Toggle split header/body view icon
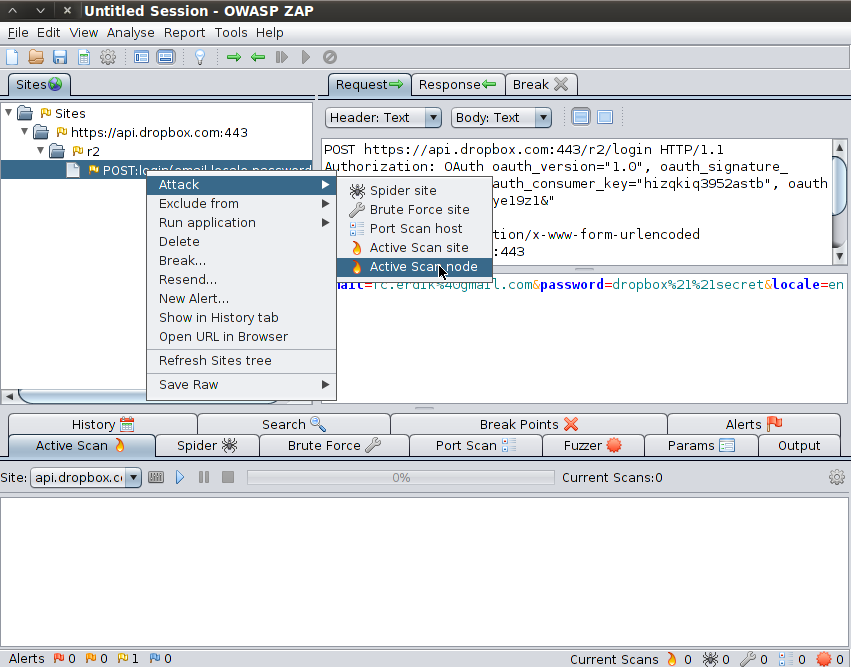The width and height of the screenshot is (851, 667). pos(581,117)
